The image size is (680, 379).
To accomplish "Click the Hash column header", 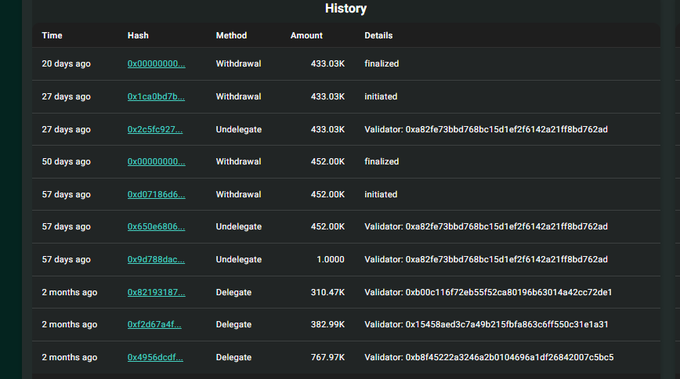I will (138, 36).
